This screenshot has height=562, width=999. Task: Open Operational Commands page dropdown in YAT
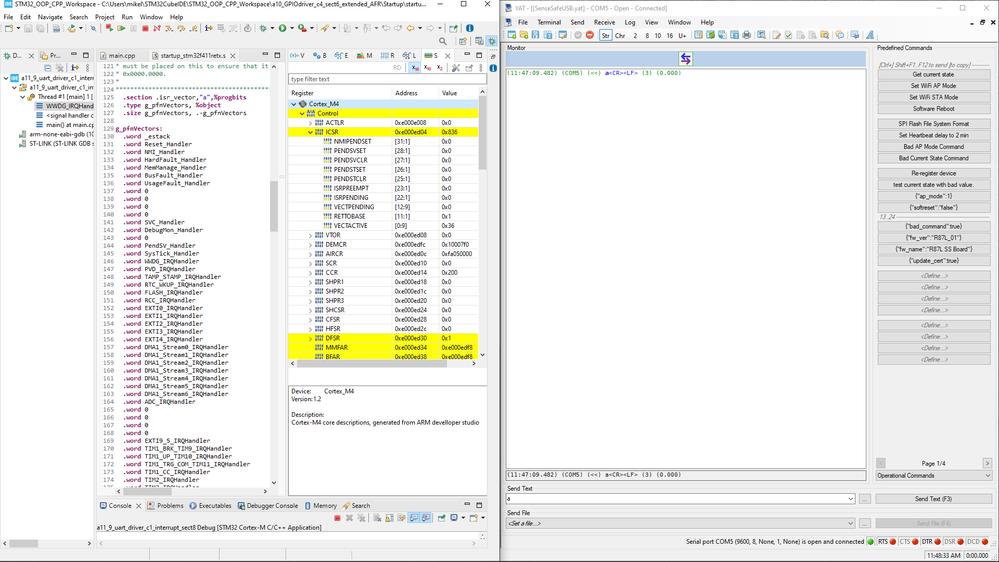click(x=988, y=476)
